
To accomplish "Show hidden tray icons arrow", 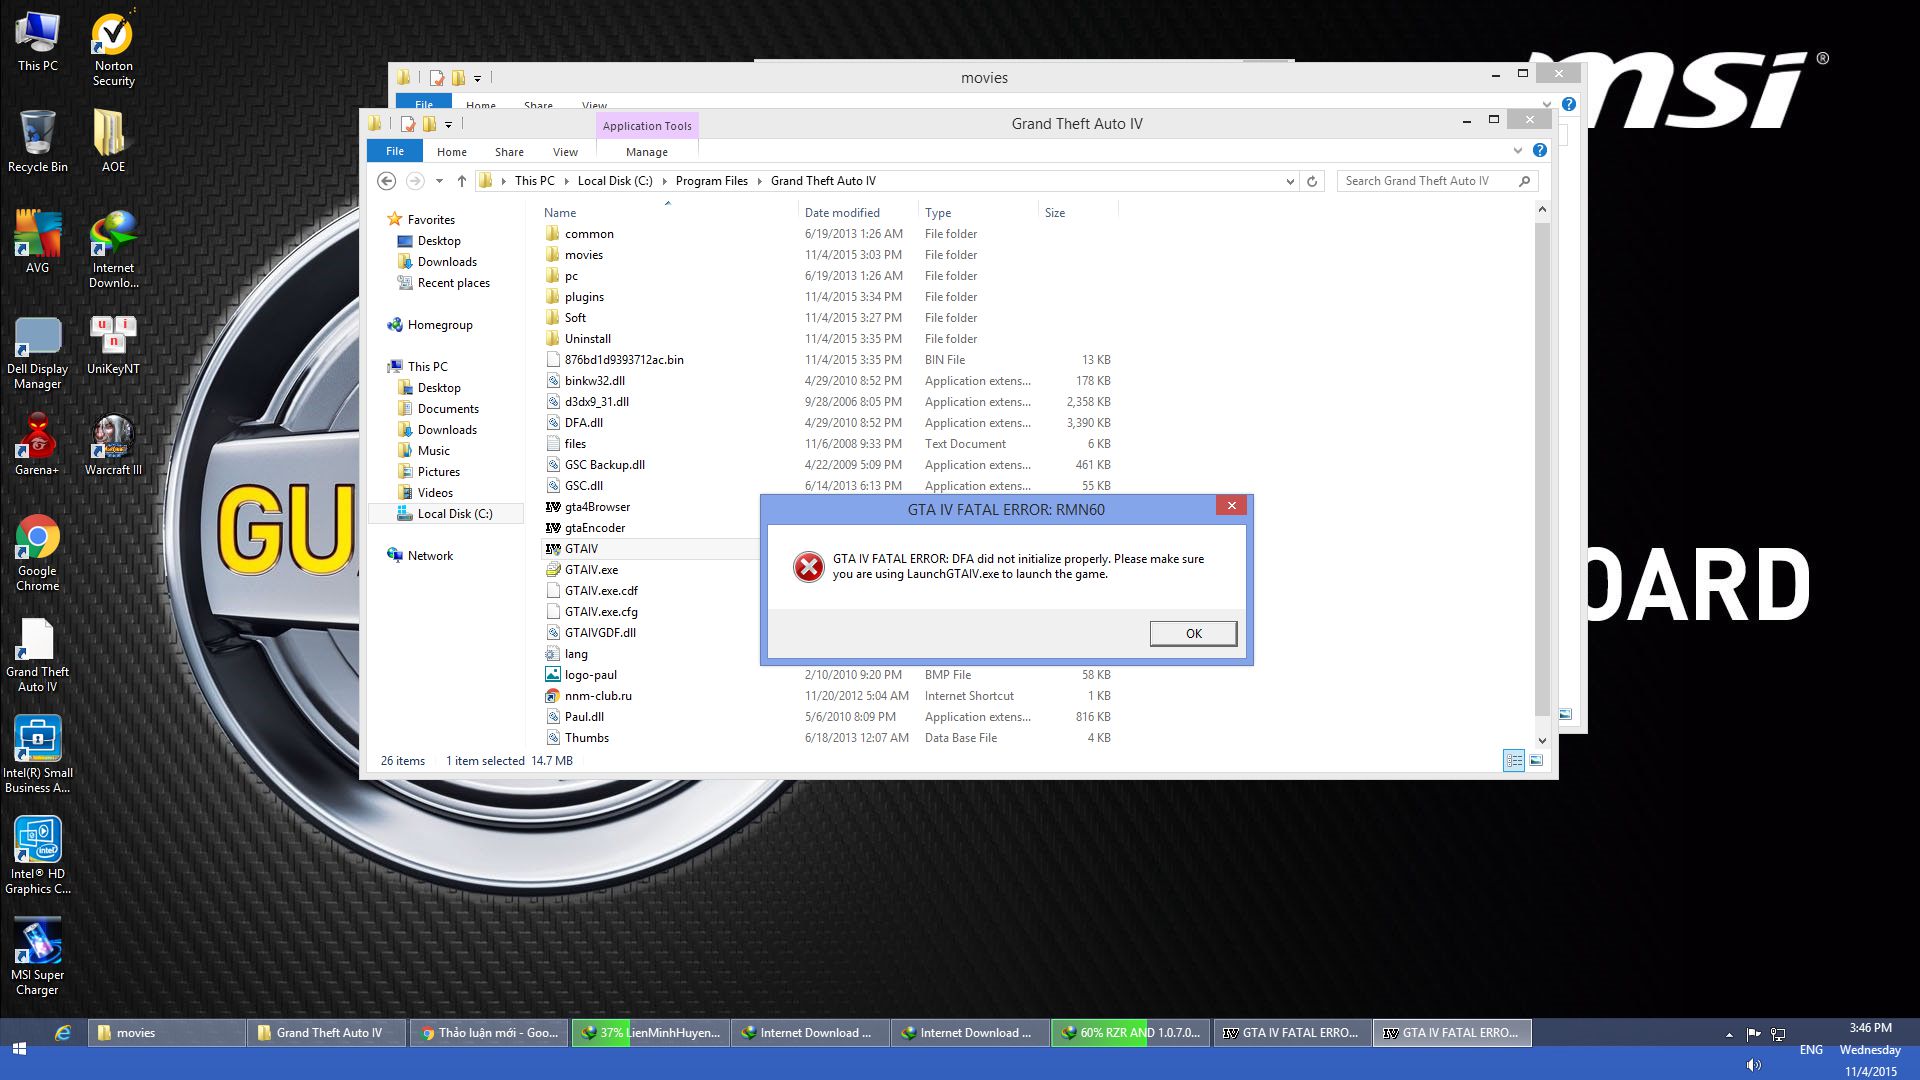I will tap(1729, 1034).
